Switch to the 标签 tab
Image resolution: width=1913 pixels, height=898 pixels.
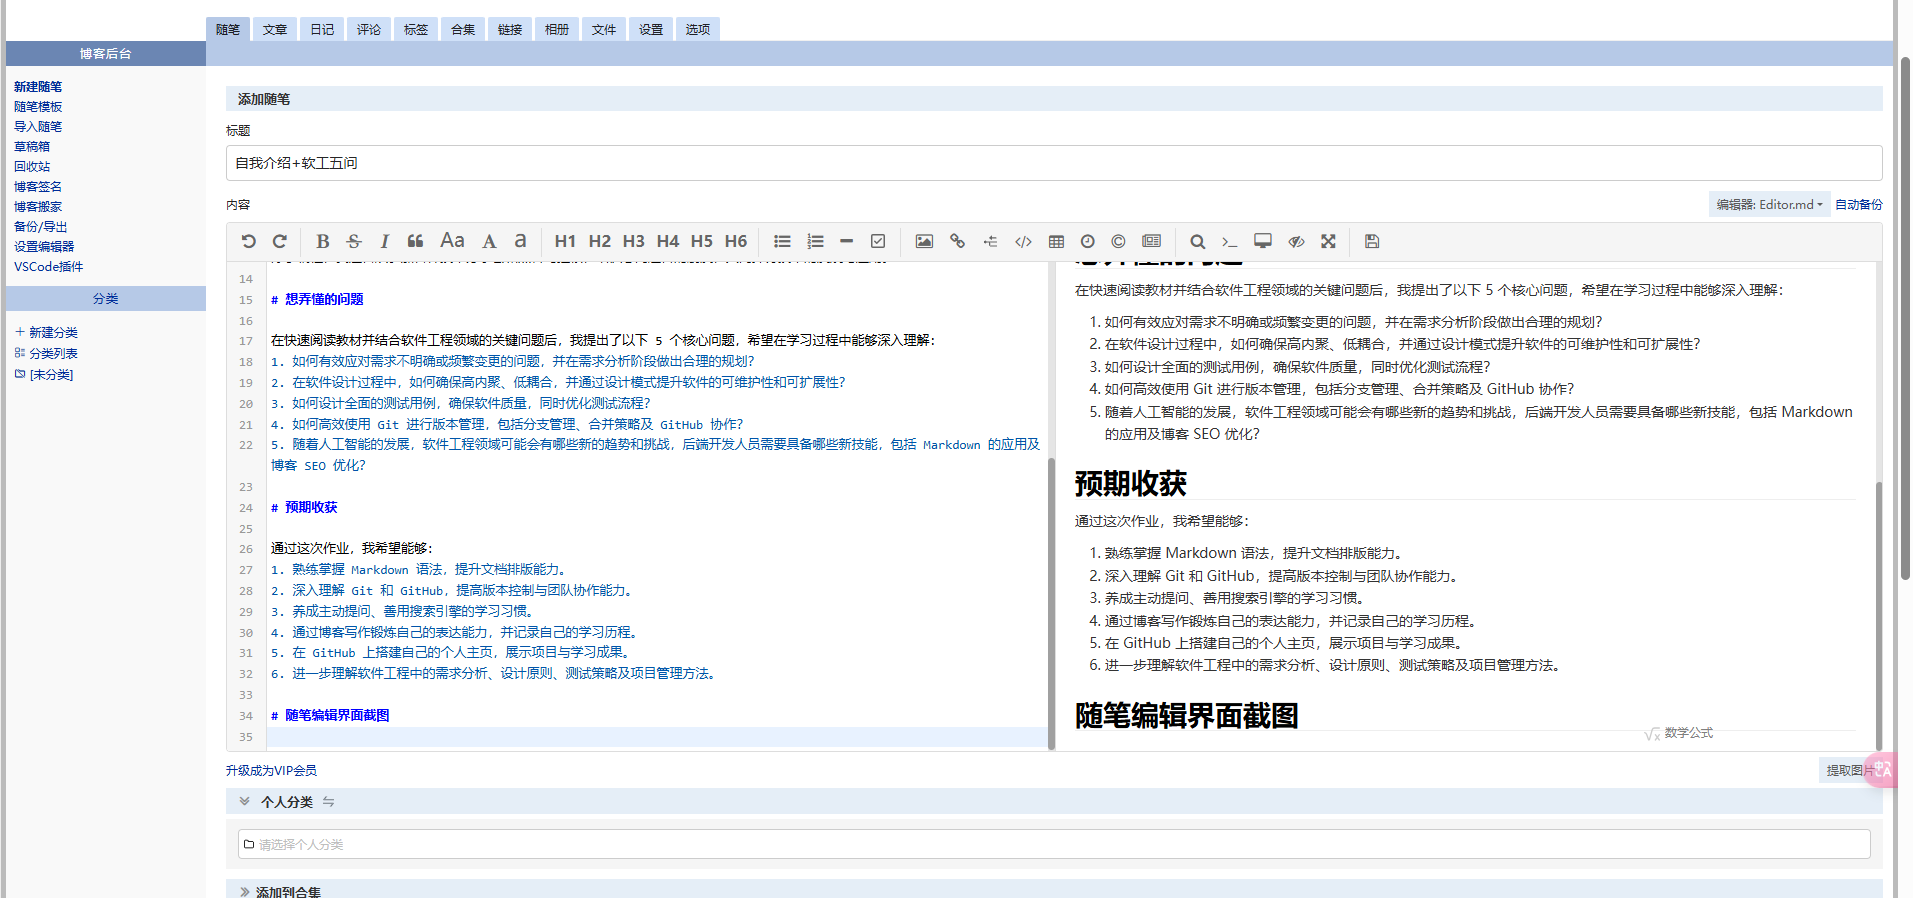point(416,29)
